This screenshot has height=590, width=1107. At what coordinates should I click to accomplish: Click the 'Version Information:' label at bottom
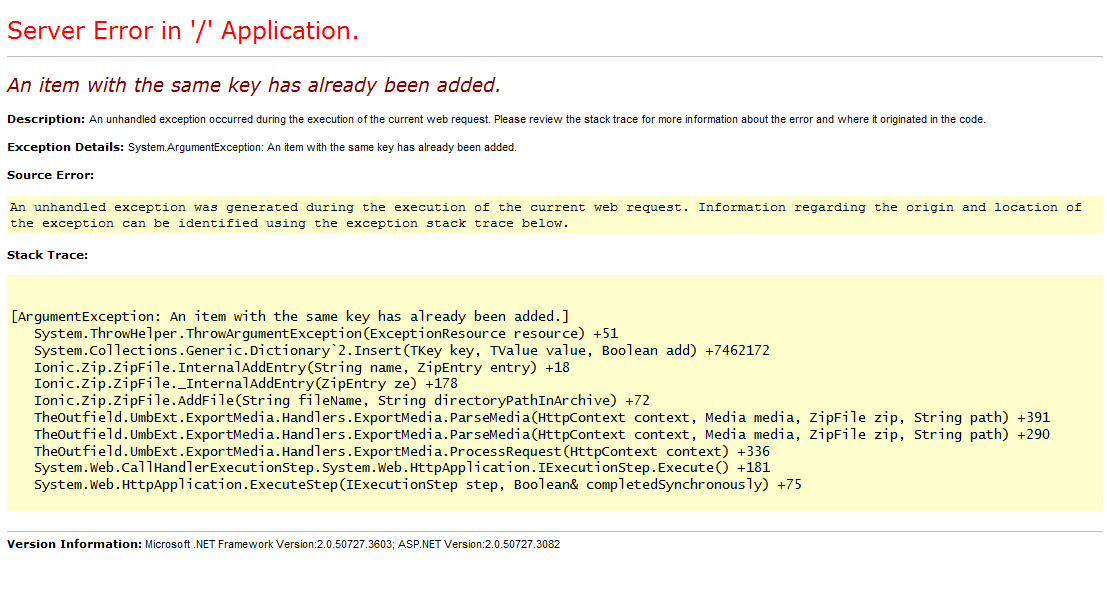point(74,544)
